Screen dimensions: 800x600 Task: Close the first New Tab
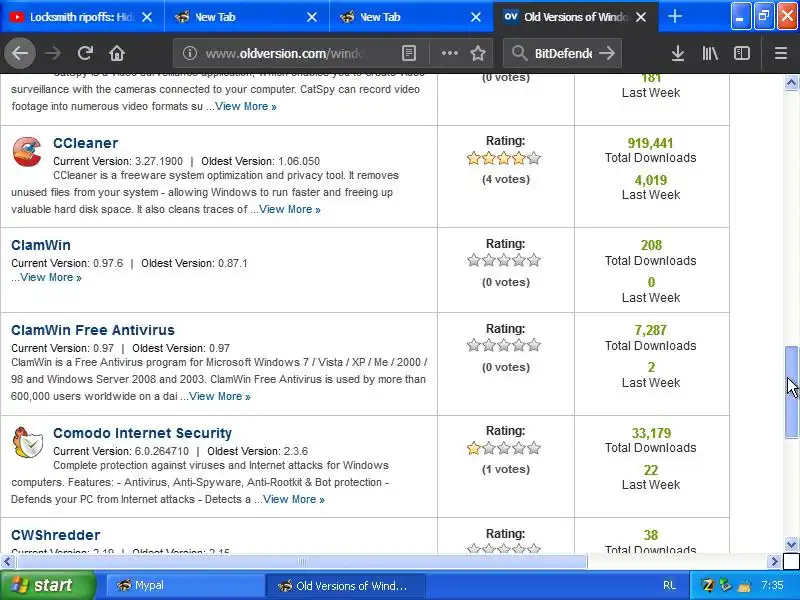point(312,17)
